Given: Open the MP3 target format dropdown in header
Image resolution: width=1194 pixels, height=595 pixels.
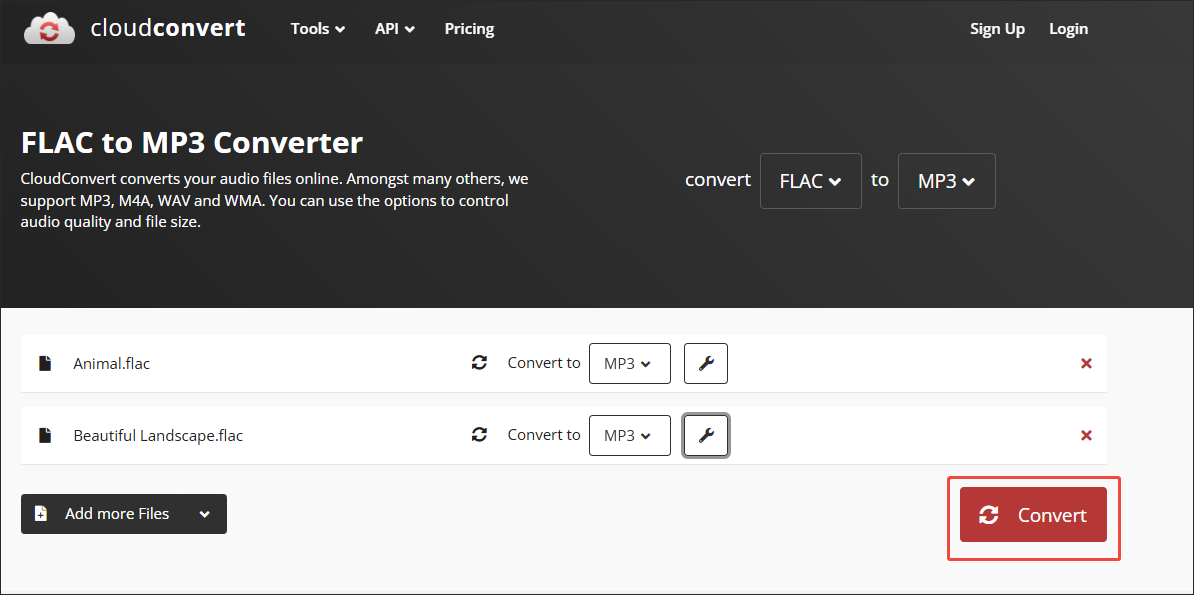Looking at the screenshot, I should [947, 181].
